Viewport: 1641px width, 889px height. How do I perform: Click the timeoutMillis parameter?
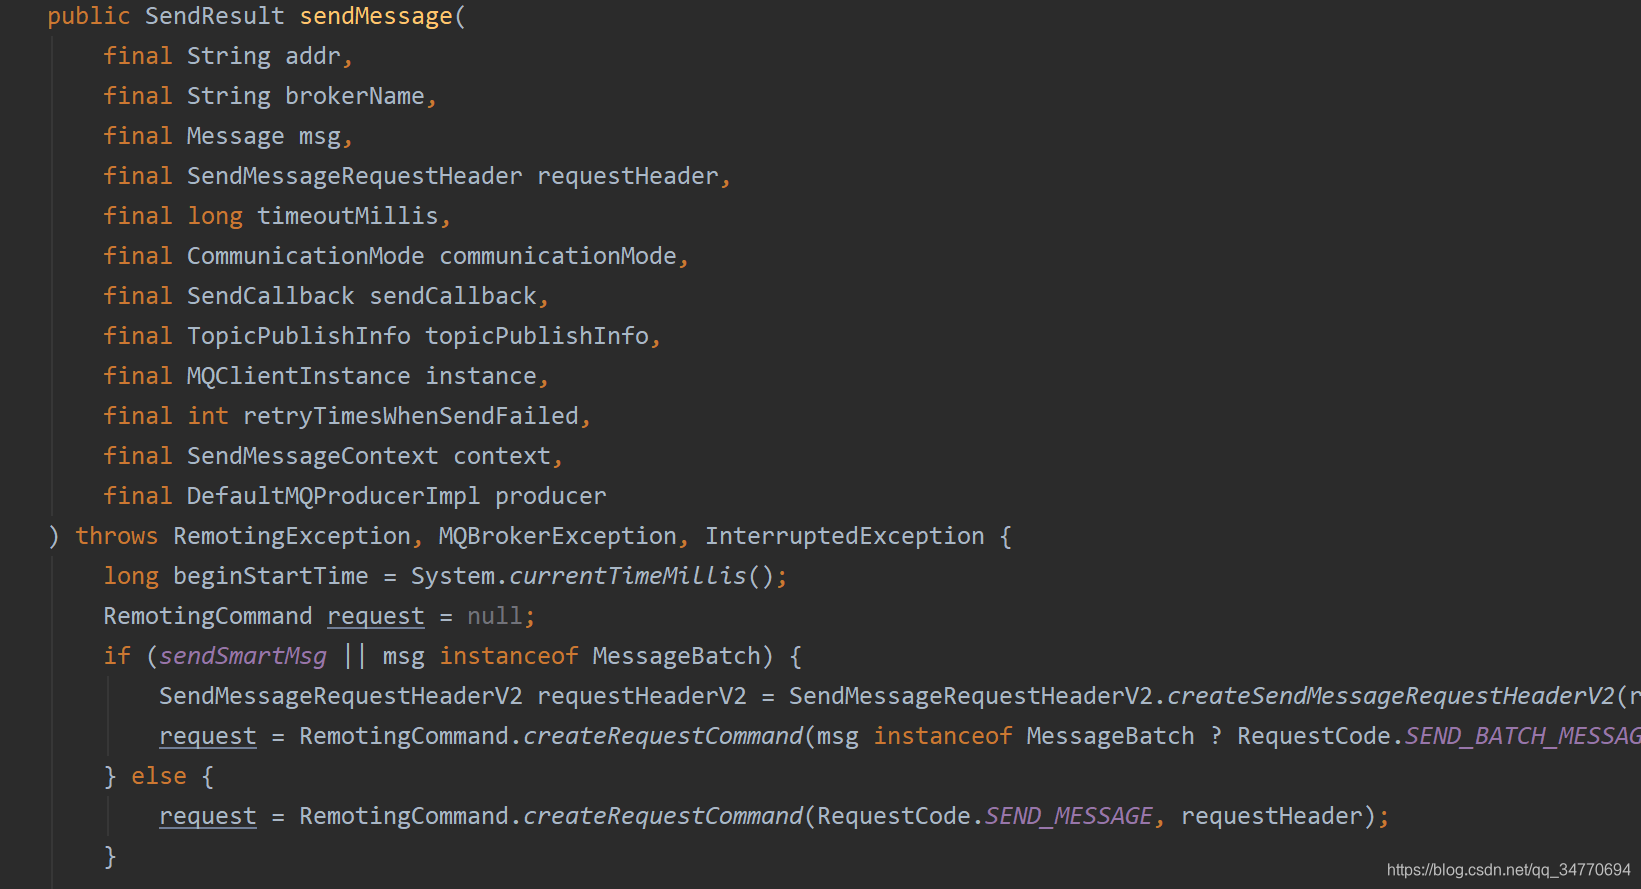click(348, 217)
